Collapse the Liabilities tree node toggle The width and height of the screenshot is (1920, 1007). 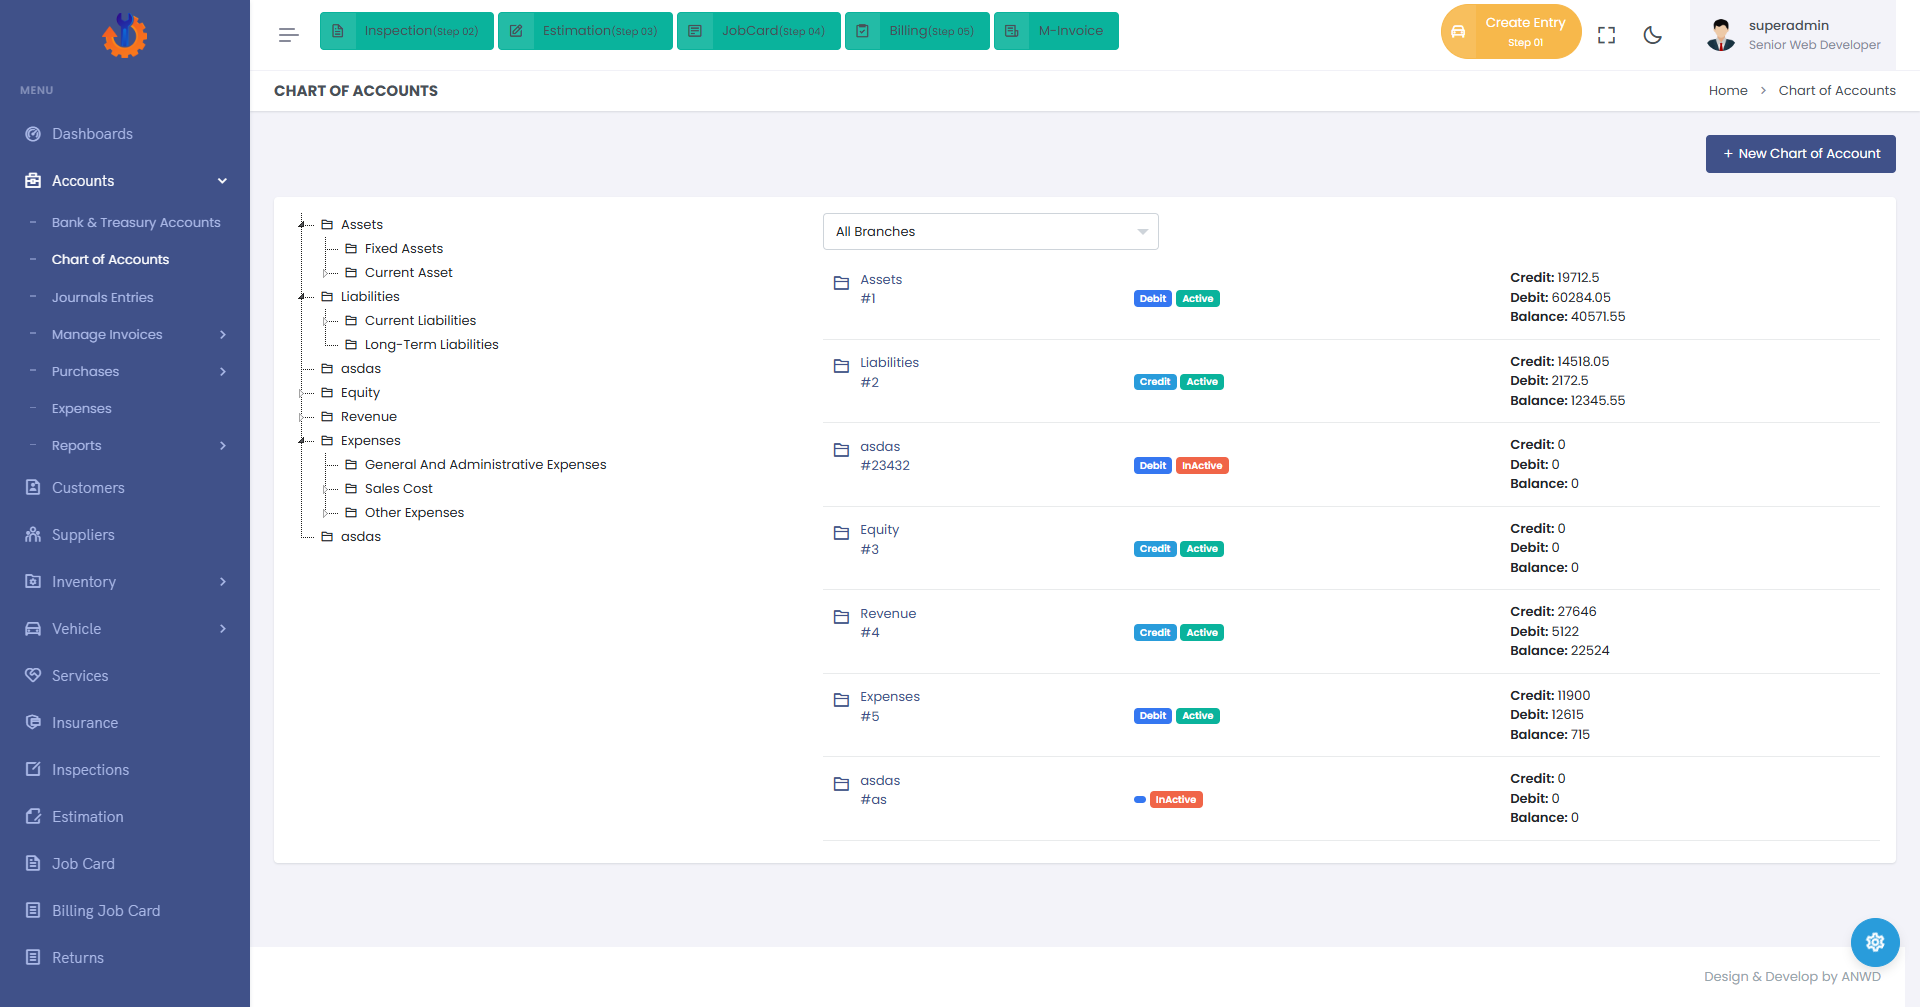[302, 297]
